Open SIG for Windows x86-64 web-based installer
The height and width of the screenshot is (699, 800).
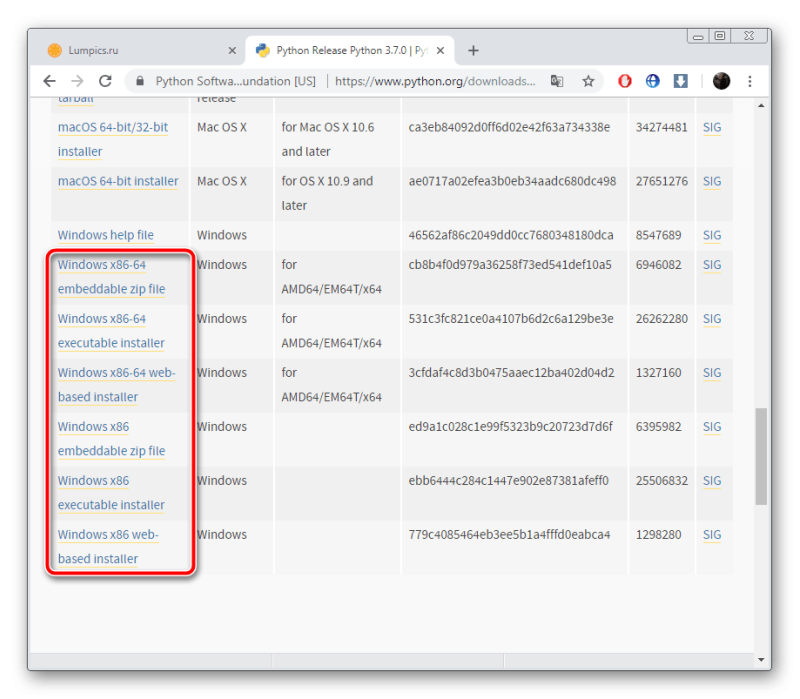coord(712,373)
